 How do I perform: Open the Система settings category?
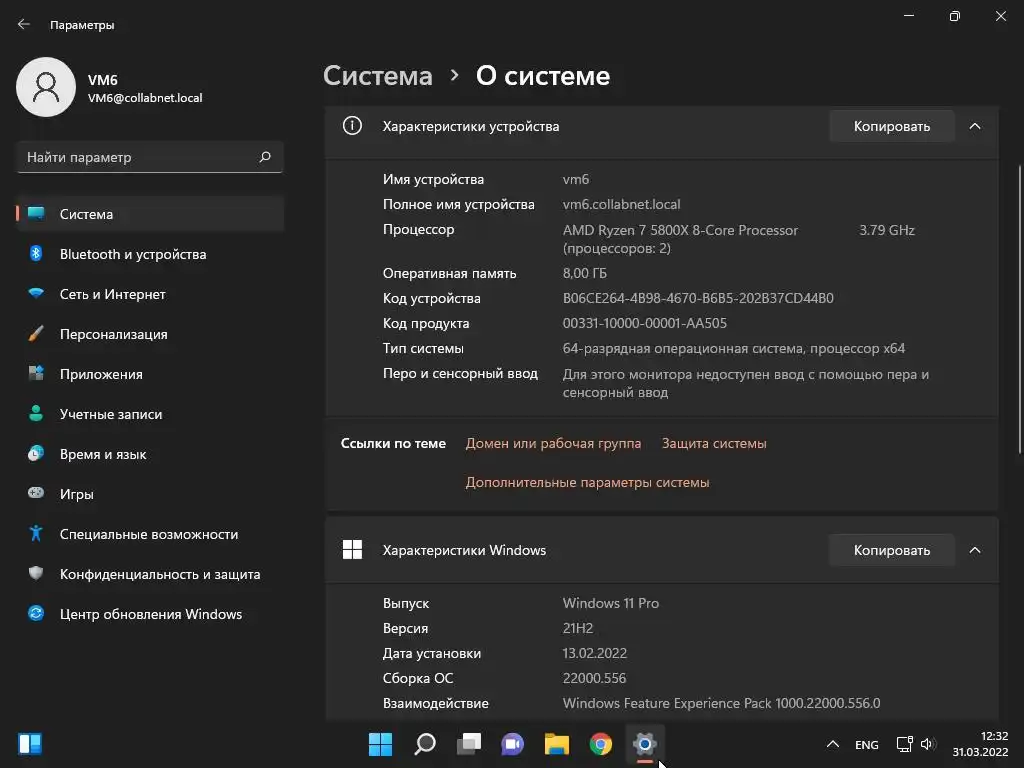[x=150, y=214]
